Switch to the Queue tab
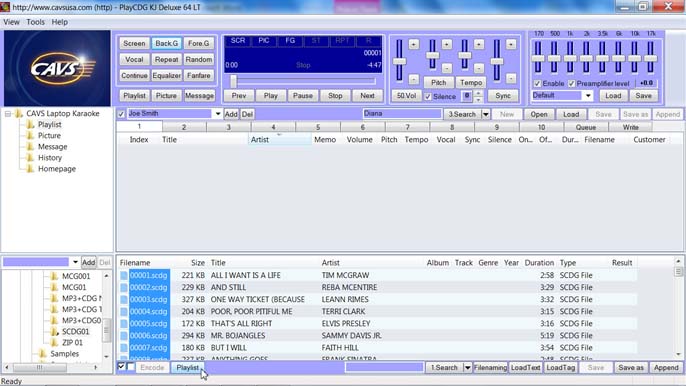 [x=585, y=127]
